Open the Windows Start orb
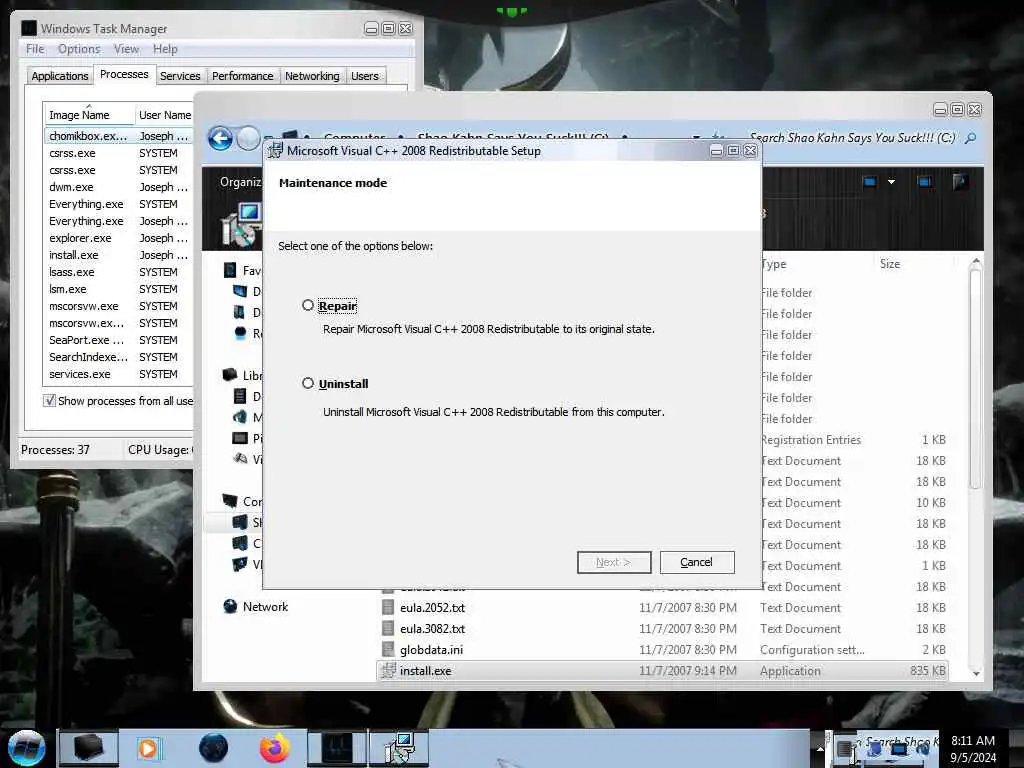The image size is (1024, 768). click(x=27, y=748)
